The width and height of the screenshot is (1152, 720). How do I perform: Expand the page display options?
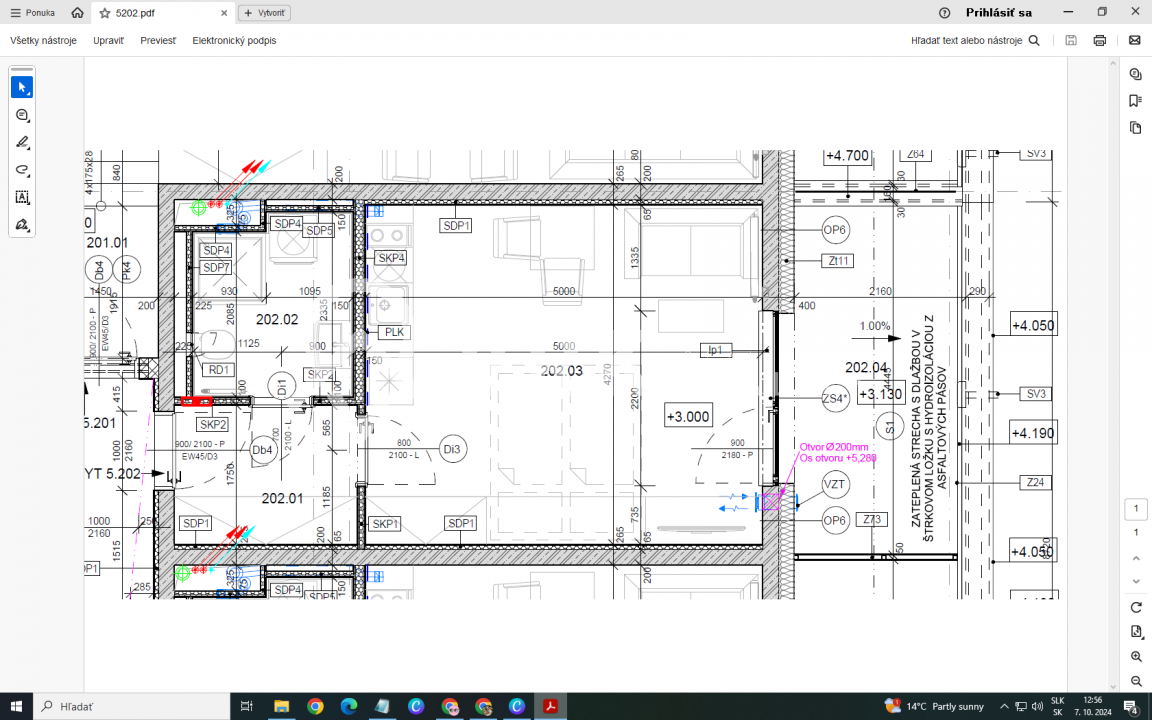click(x=1136, y=631)
